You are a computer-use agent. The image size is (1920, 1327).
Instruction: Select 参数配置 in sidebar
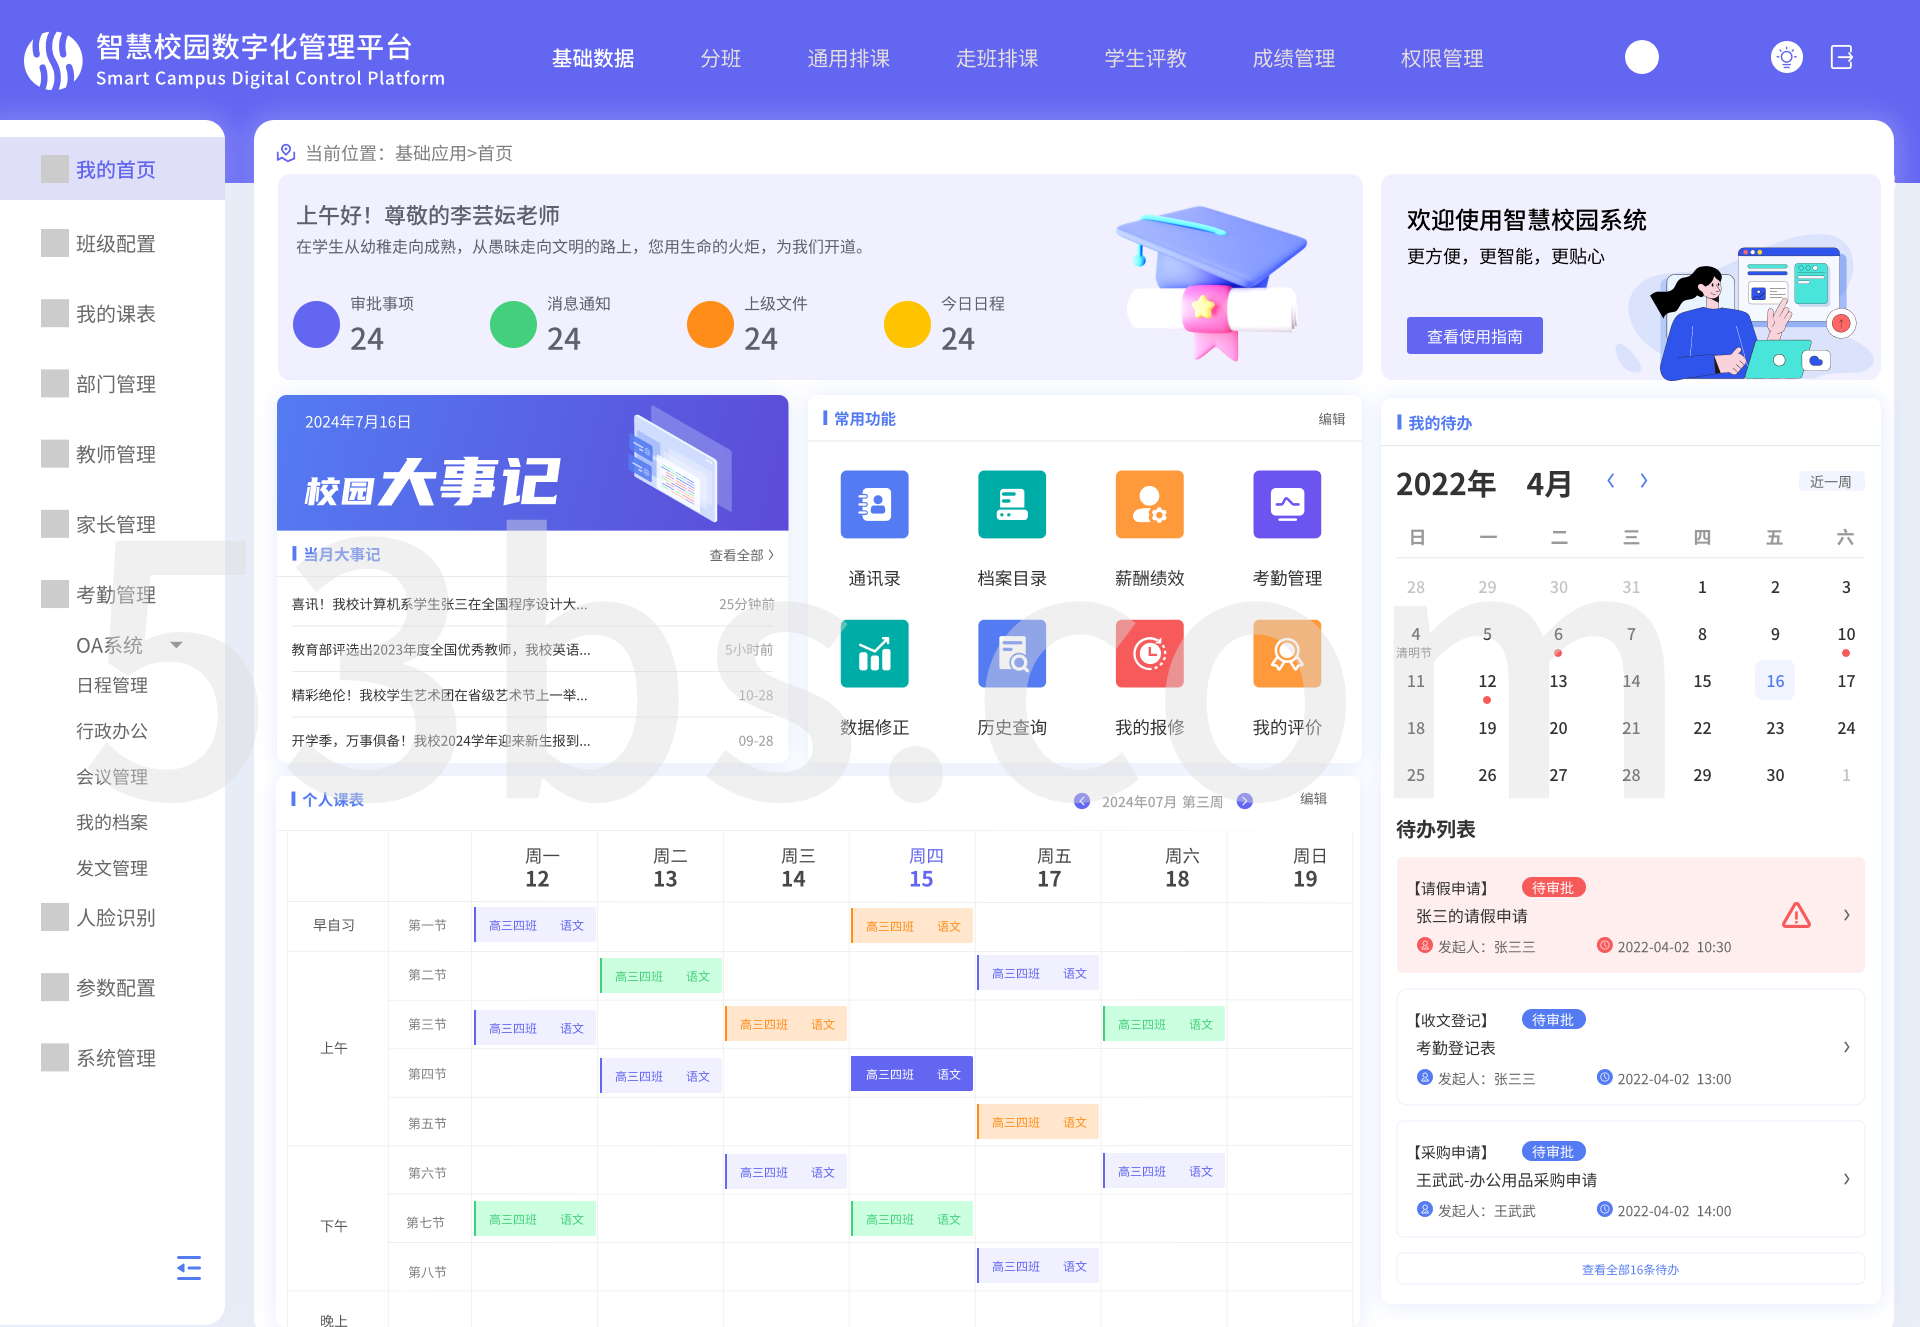(x=116, y=987)
